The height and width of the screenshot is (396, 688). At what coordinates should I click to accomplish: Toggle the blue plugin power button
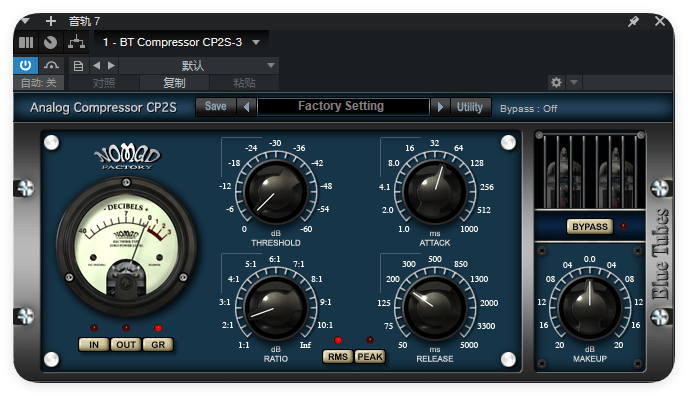pos(25,65)
